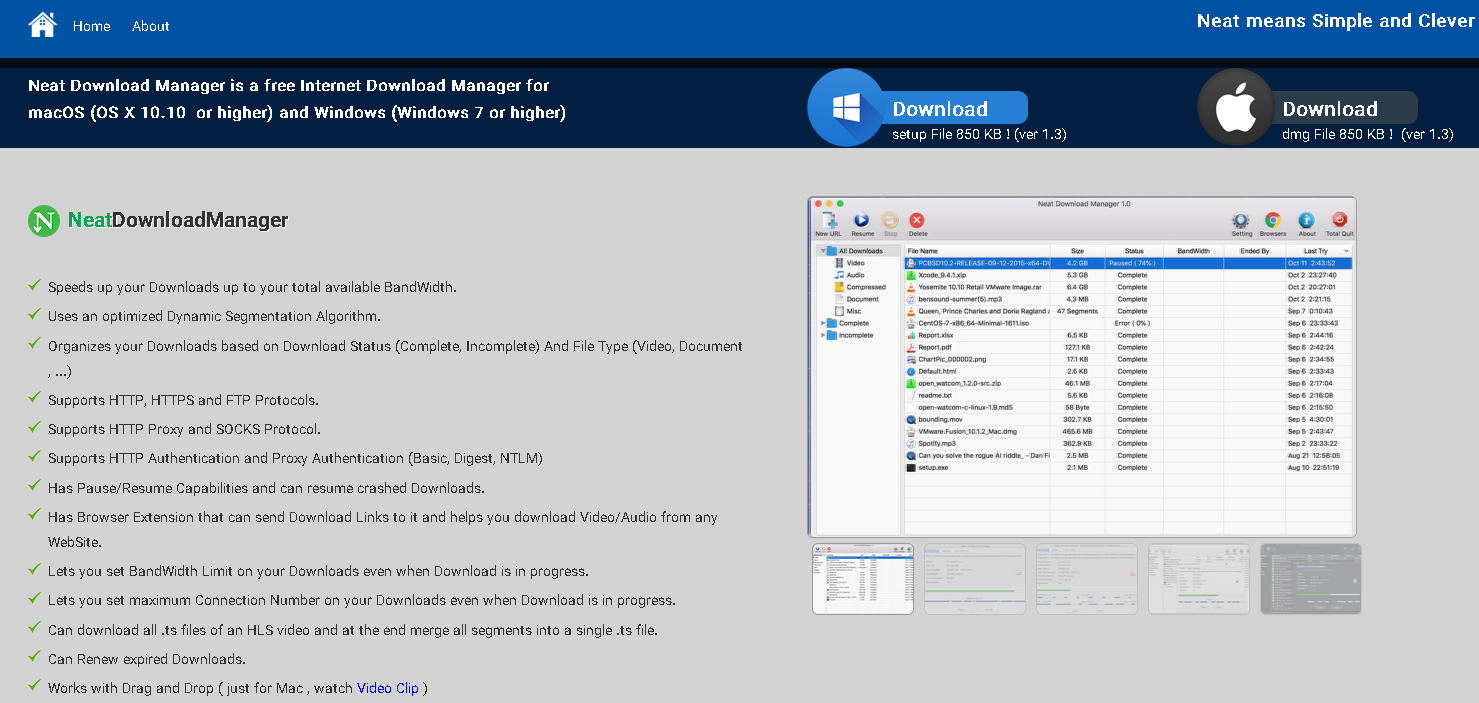Expand the Complete folder tree arrow
This screenshot has height=703, width=1479.
[x=823, y=323]
